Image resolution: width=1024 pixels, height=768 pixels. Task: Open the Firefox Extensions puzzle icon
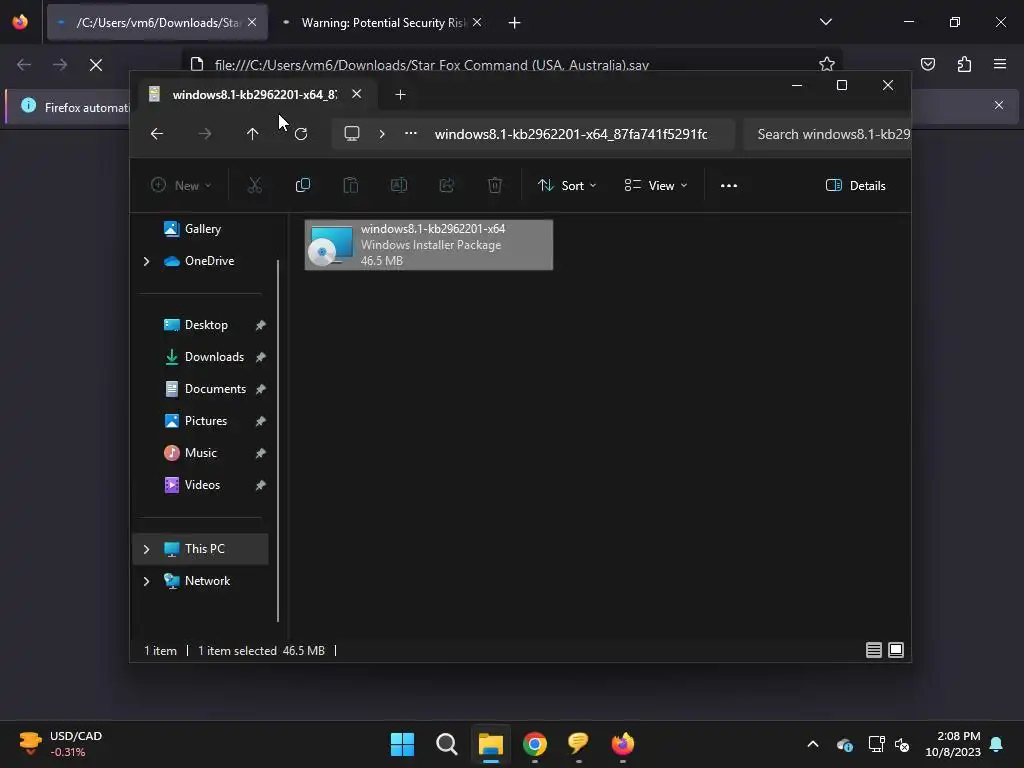pos(964,64)
